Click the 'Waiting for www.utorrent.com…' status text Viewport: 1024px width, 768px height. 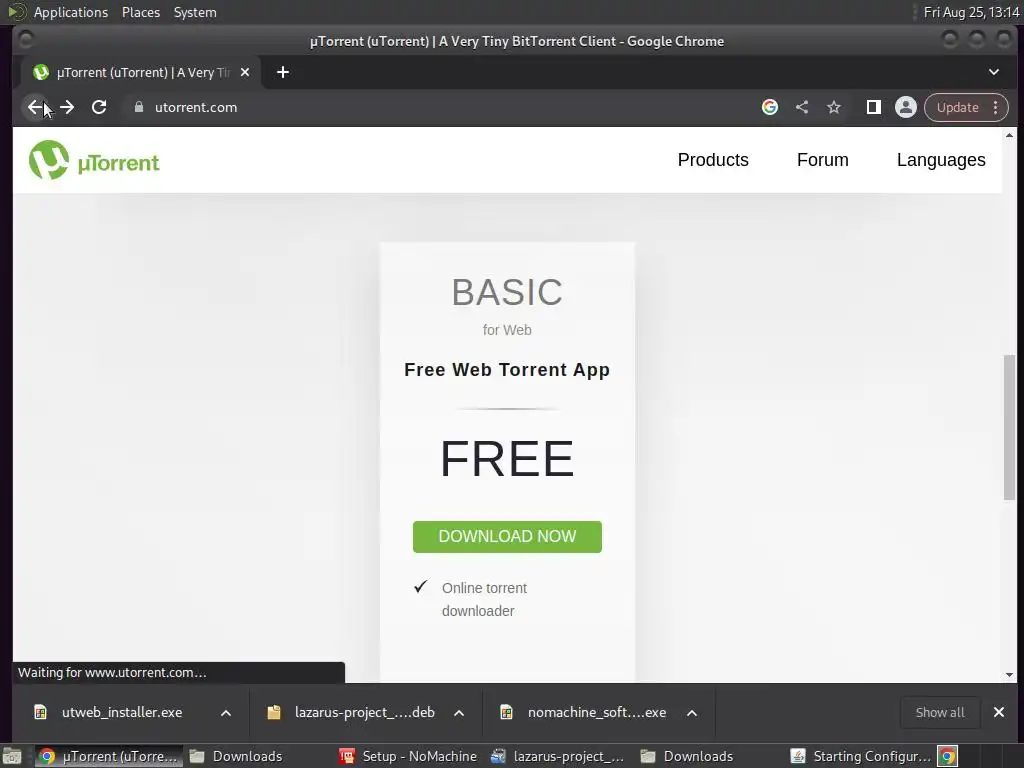click(112, 673)
